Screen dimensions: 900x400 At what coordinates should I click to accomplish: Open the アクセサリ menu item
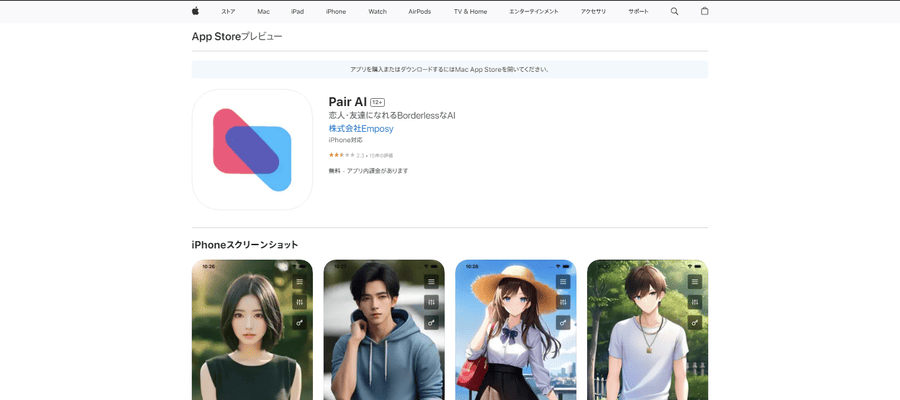coord(593,11)
